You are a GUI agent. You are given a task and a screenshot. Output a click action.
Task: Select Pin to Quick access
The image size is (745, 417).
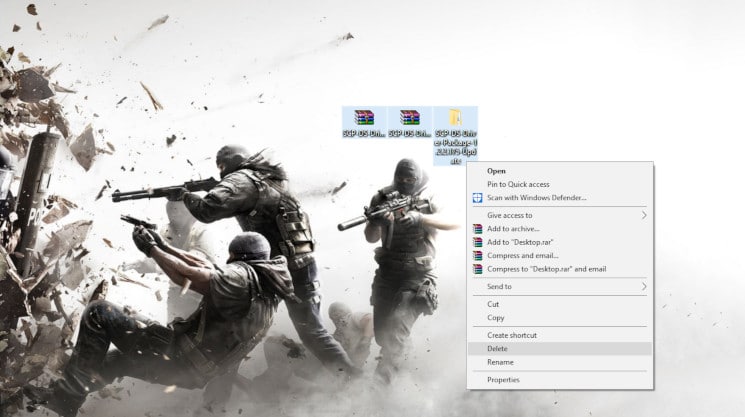[x=560, y=184]
